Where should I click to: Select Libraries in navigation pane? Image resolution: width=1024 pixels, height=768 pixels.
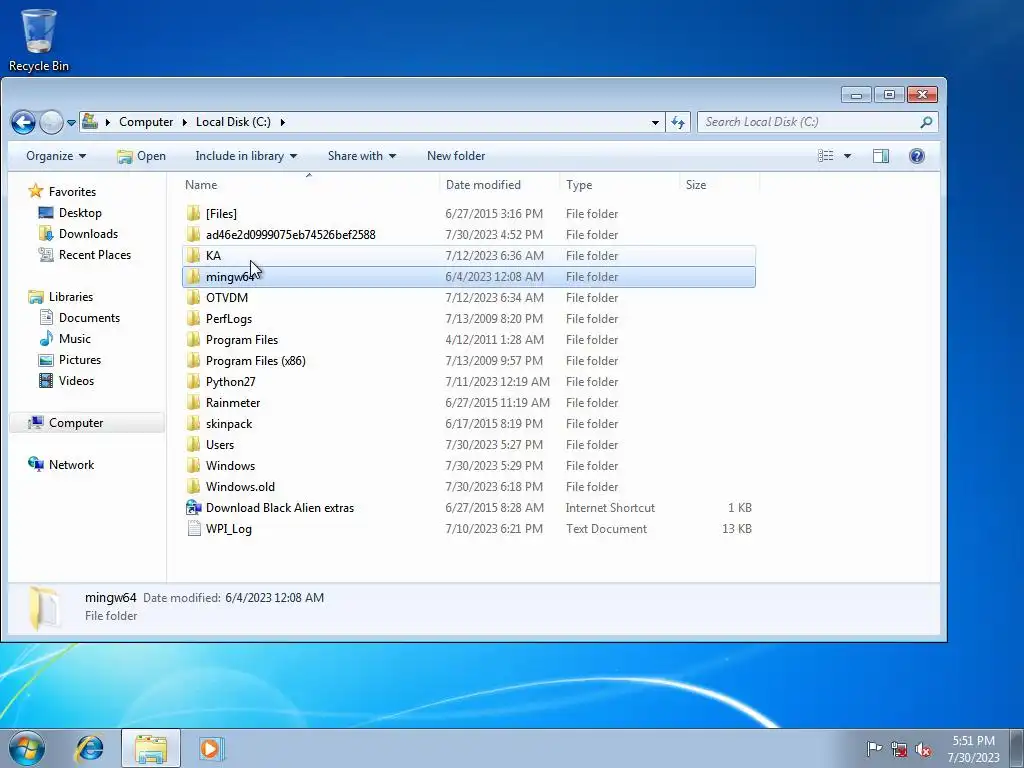[x=71, y=296]
